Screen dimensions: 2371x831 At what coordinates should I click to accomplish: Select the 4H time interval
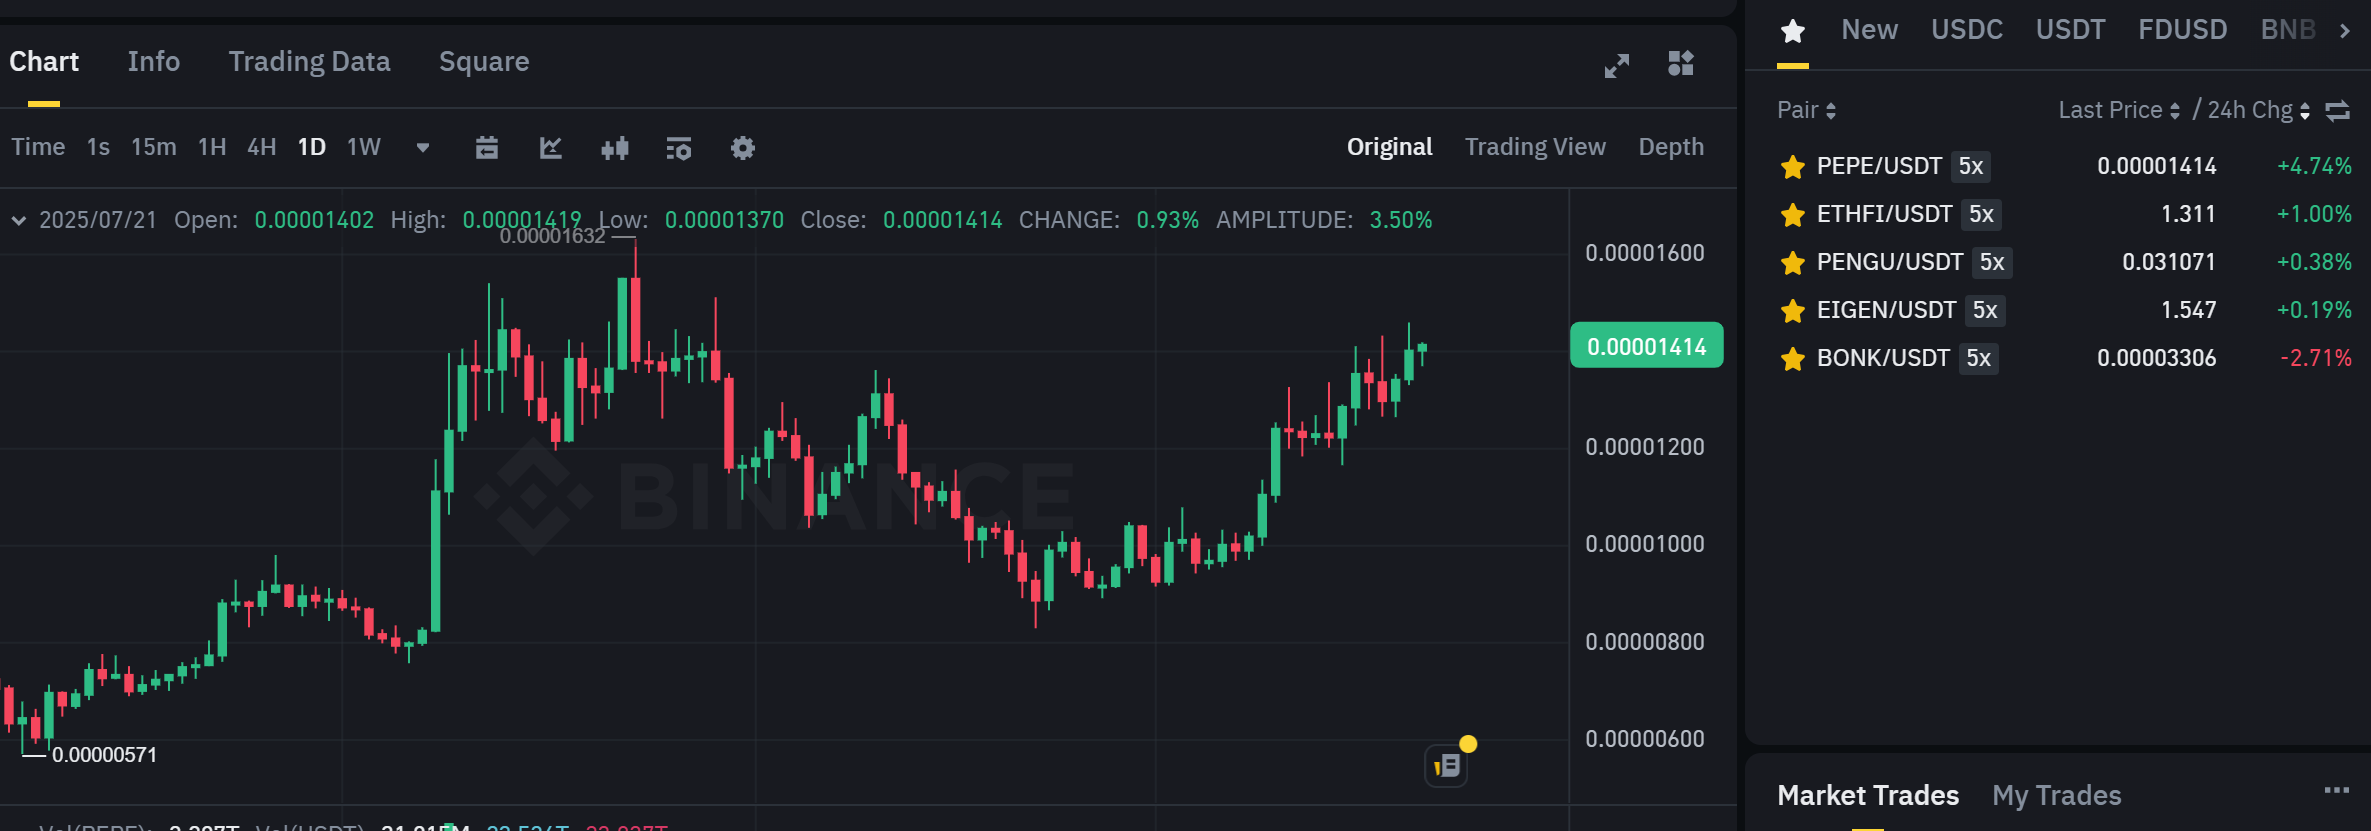point(262,148)
